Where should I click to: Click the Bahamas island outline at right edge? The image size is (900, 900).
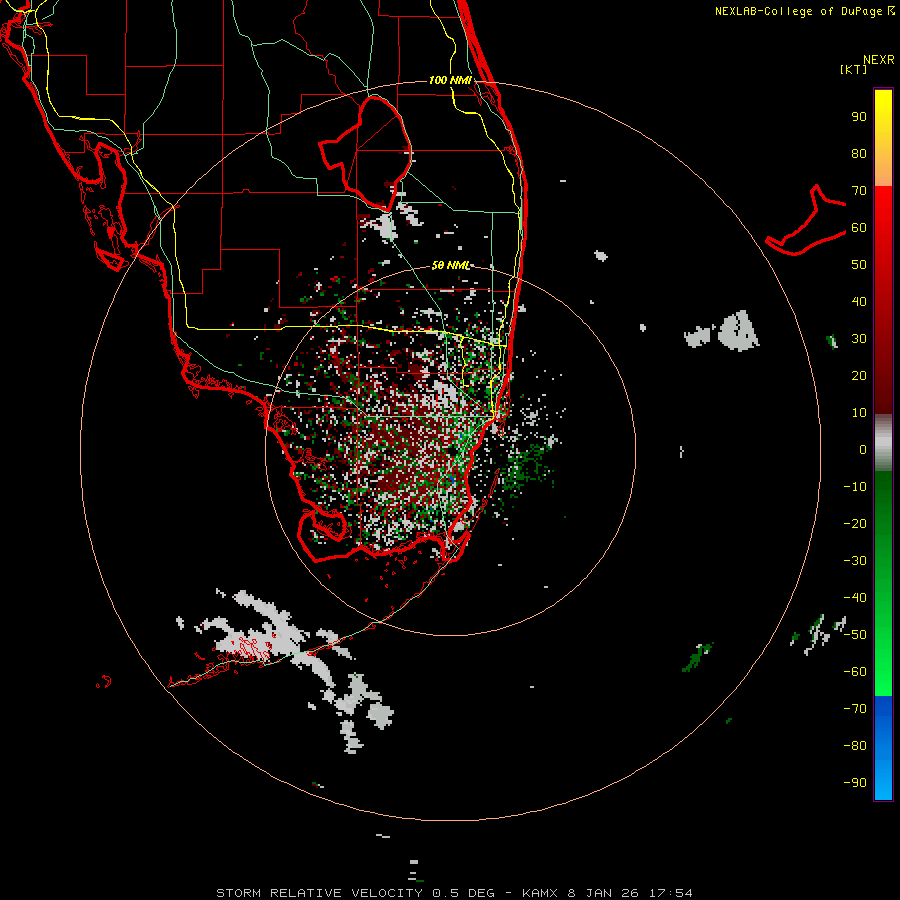pos(806,221)
